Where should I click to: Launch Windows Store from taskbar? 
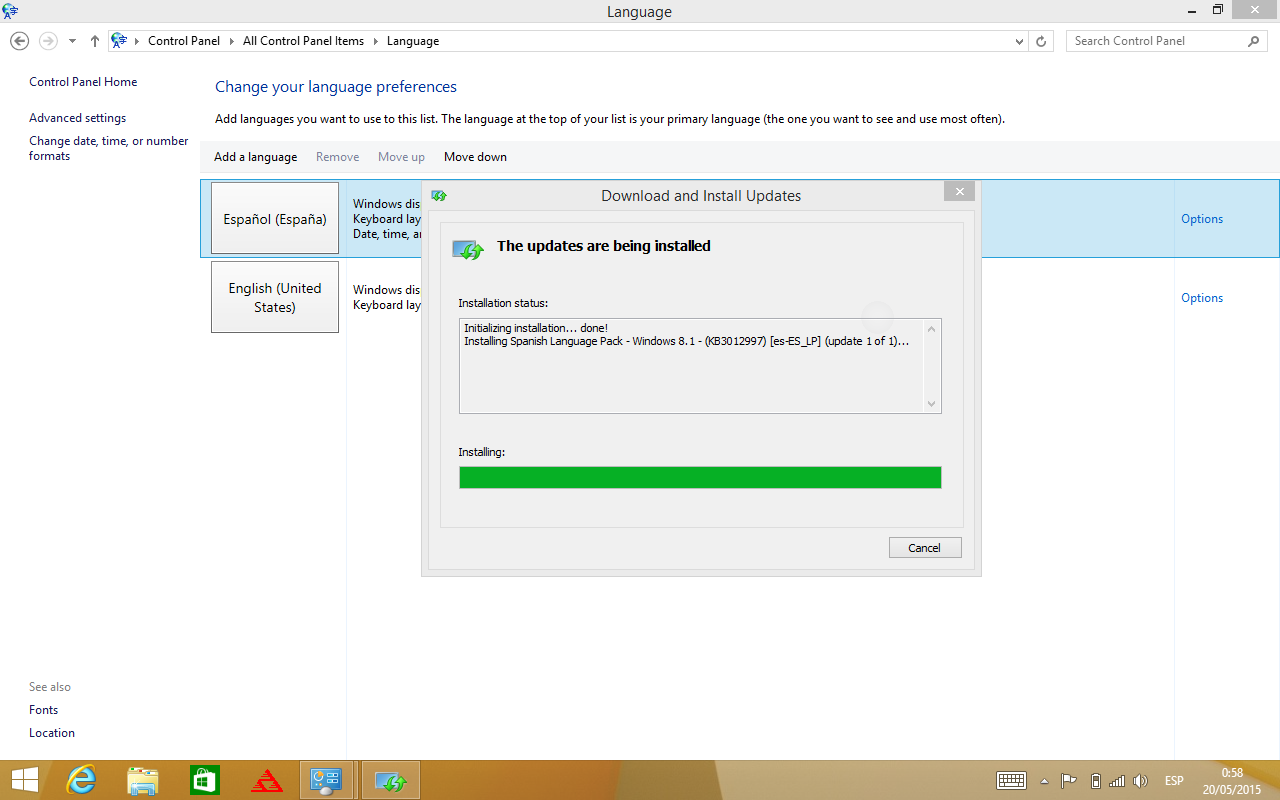coord(204,780)
